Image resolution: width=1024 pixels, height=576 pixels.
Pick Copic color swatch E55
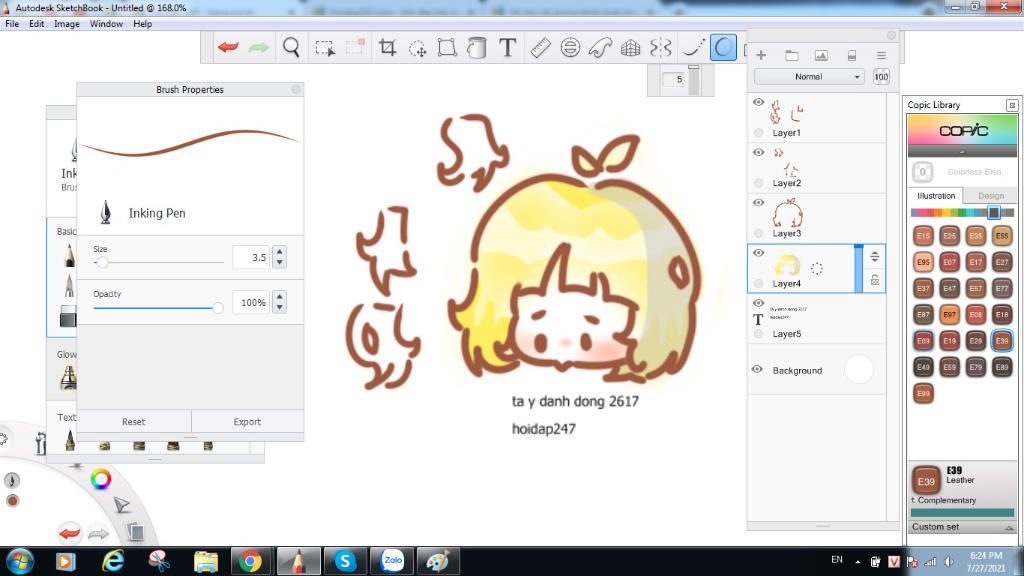1002,236
